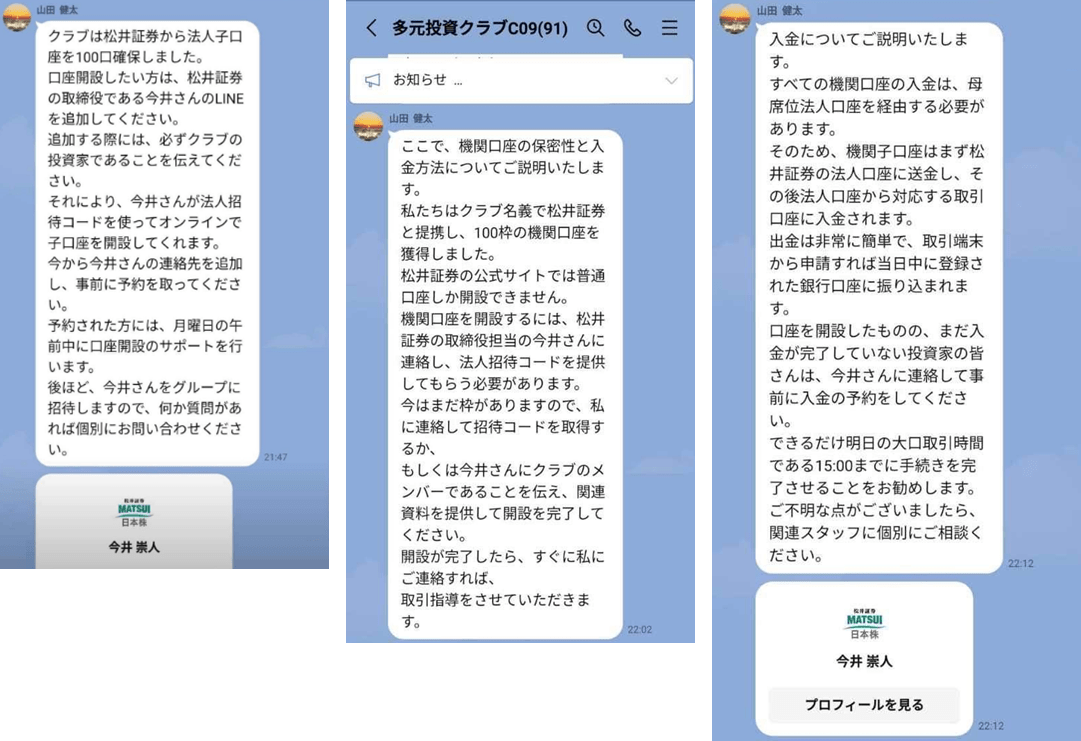Viewport: 1081px width, 741px height.
Task: Tap message starting クラブは松井証券から法人子口座
Action: pos(148,243)
